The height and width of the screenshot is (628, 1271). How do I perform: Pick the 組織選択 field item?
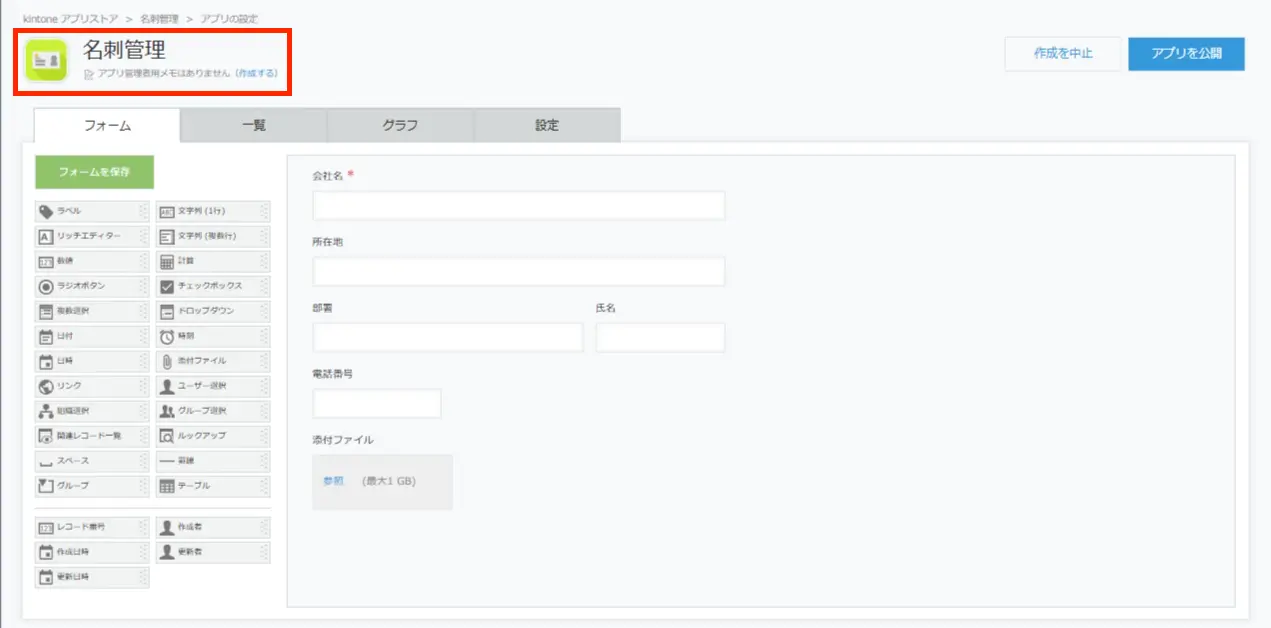(90, 411)
